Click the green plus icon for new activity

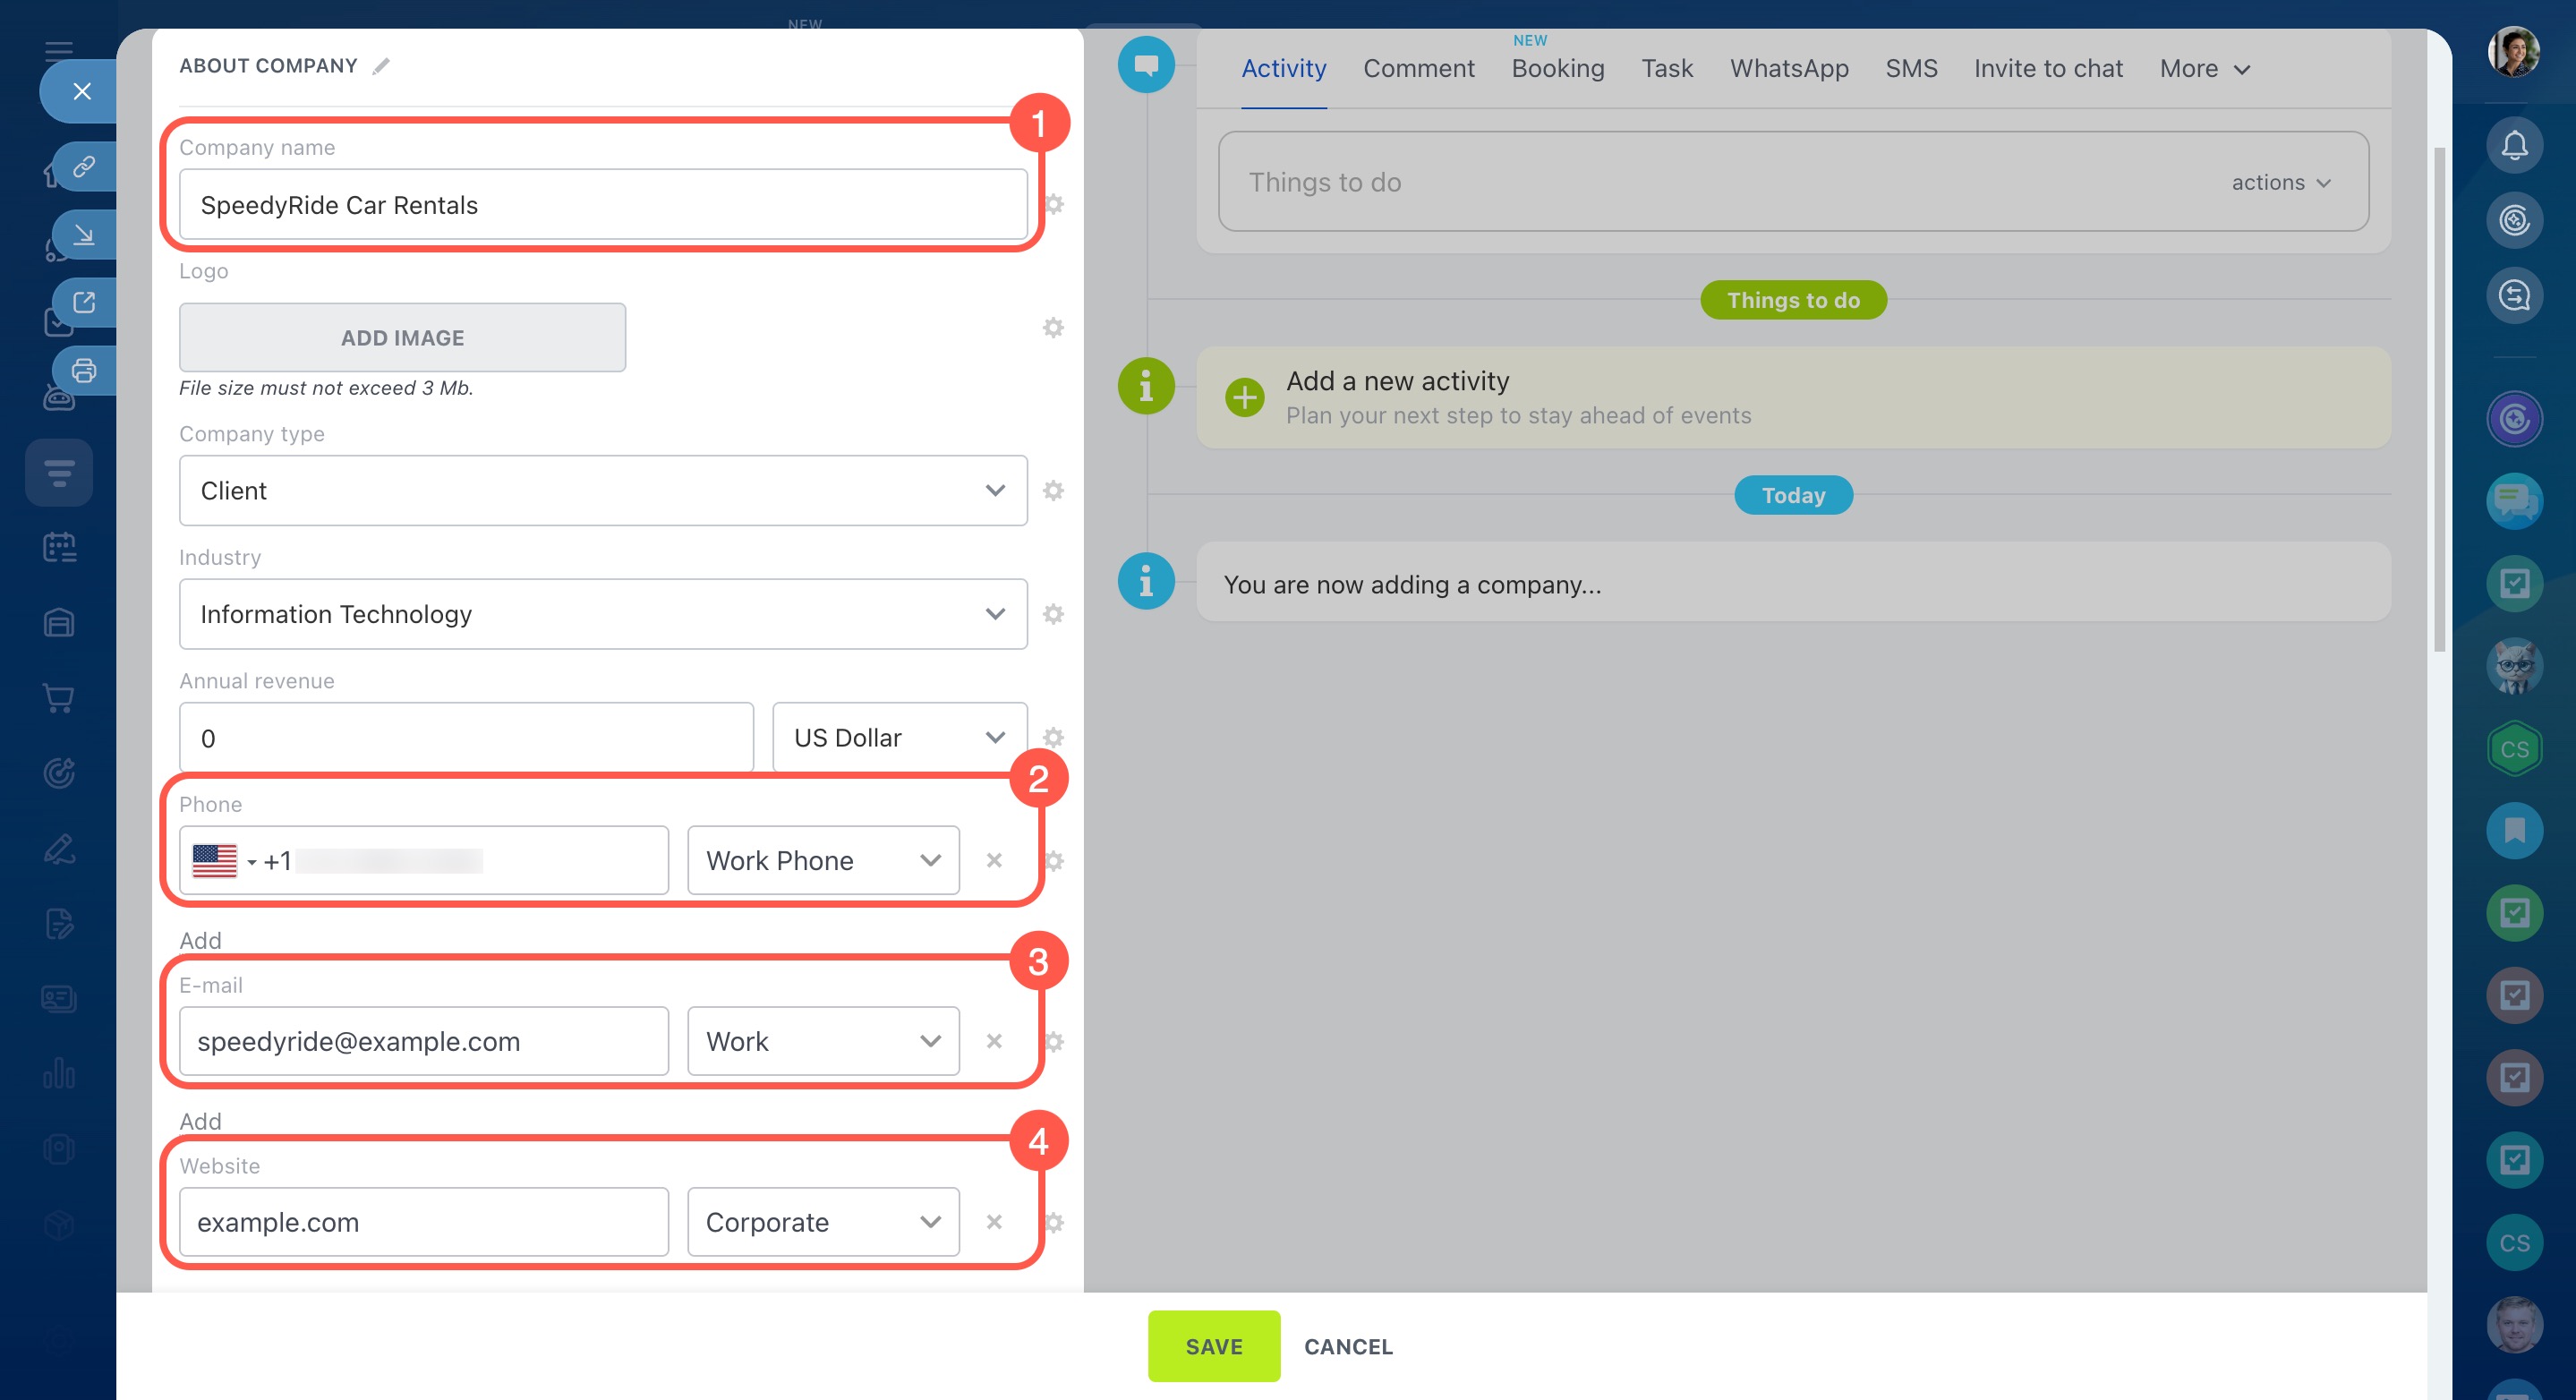click(1244, 398)
